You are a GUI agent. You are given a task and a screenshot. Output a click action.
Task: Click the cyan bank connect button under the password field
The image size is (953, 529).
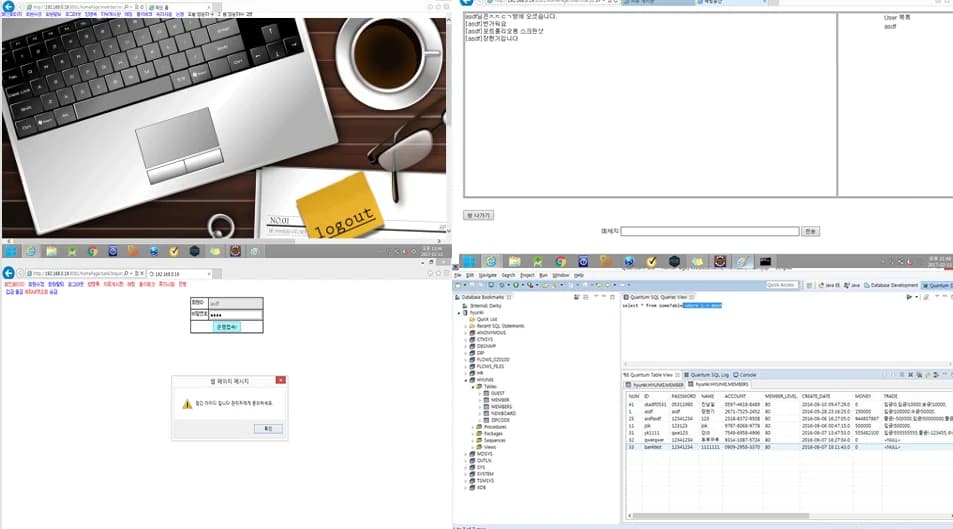click(227, 327)
